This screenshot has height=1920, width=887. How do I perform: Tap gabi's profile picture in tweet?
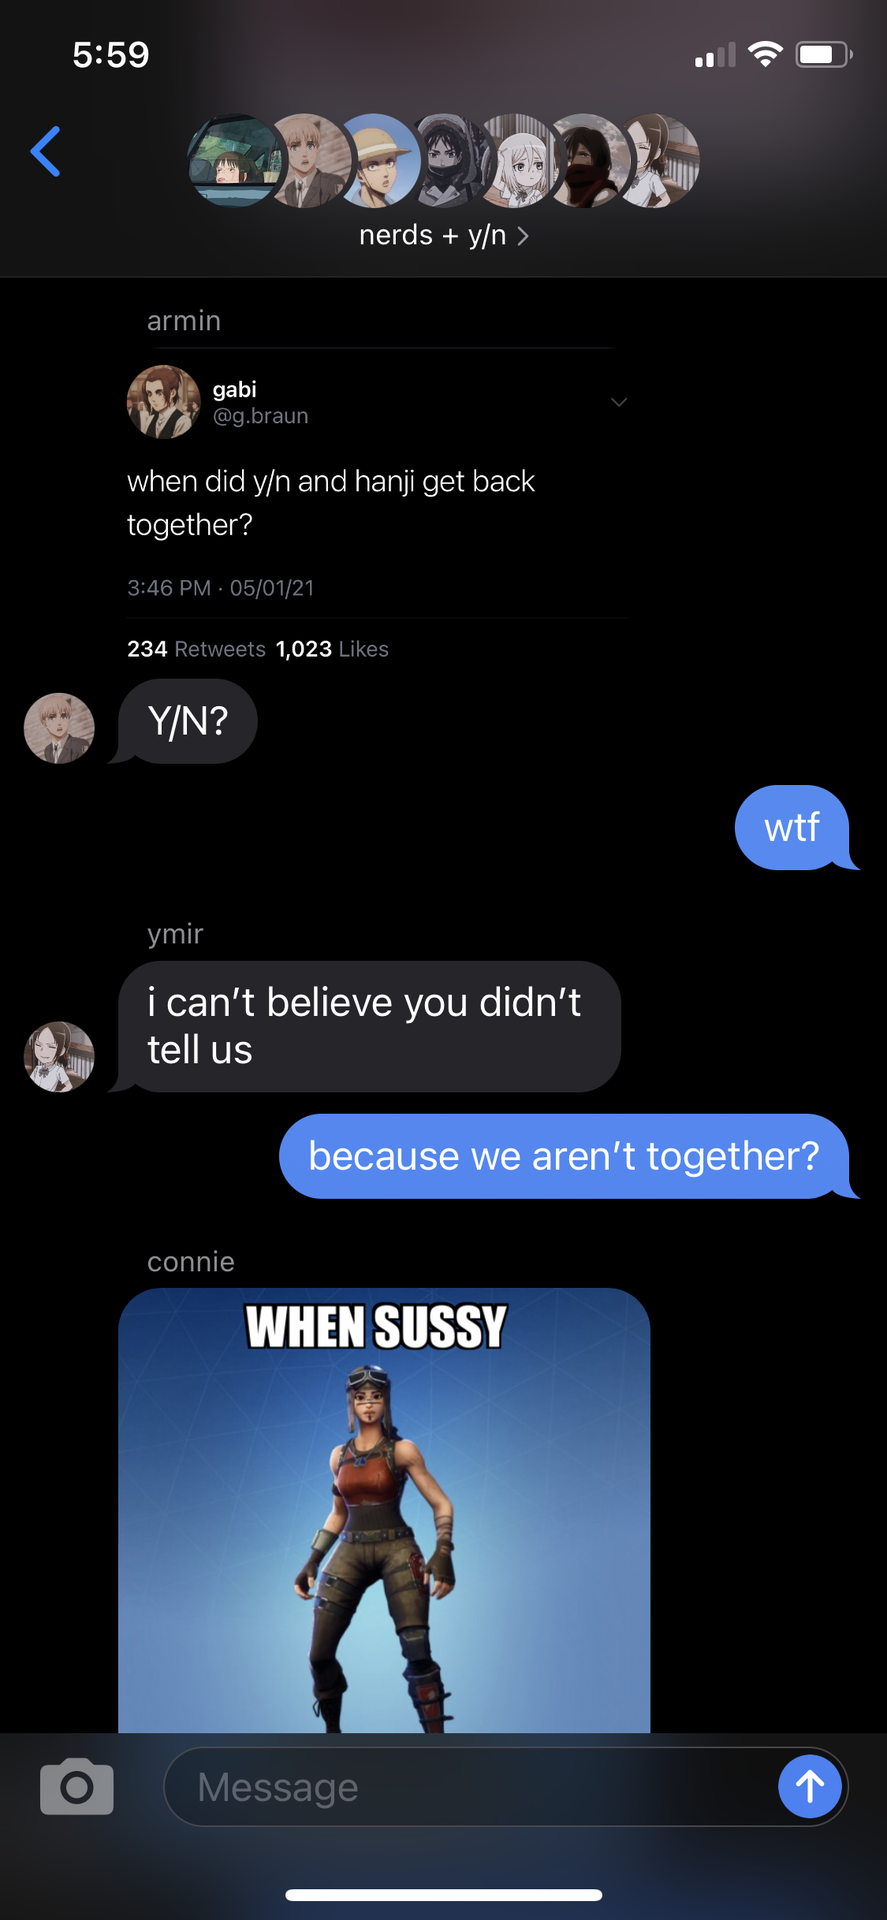(163, 402)
